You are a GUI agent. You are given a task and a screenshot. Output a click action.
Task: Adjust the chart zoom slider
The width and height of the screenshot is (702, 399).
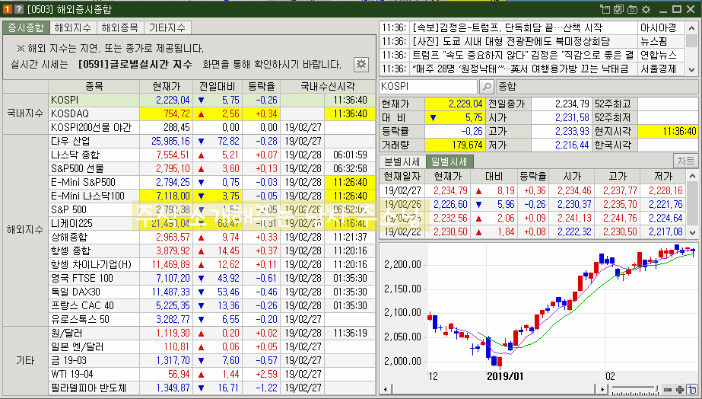635,389
